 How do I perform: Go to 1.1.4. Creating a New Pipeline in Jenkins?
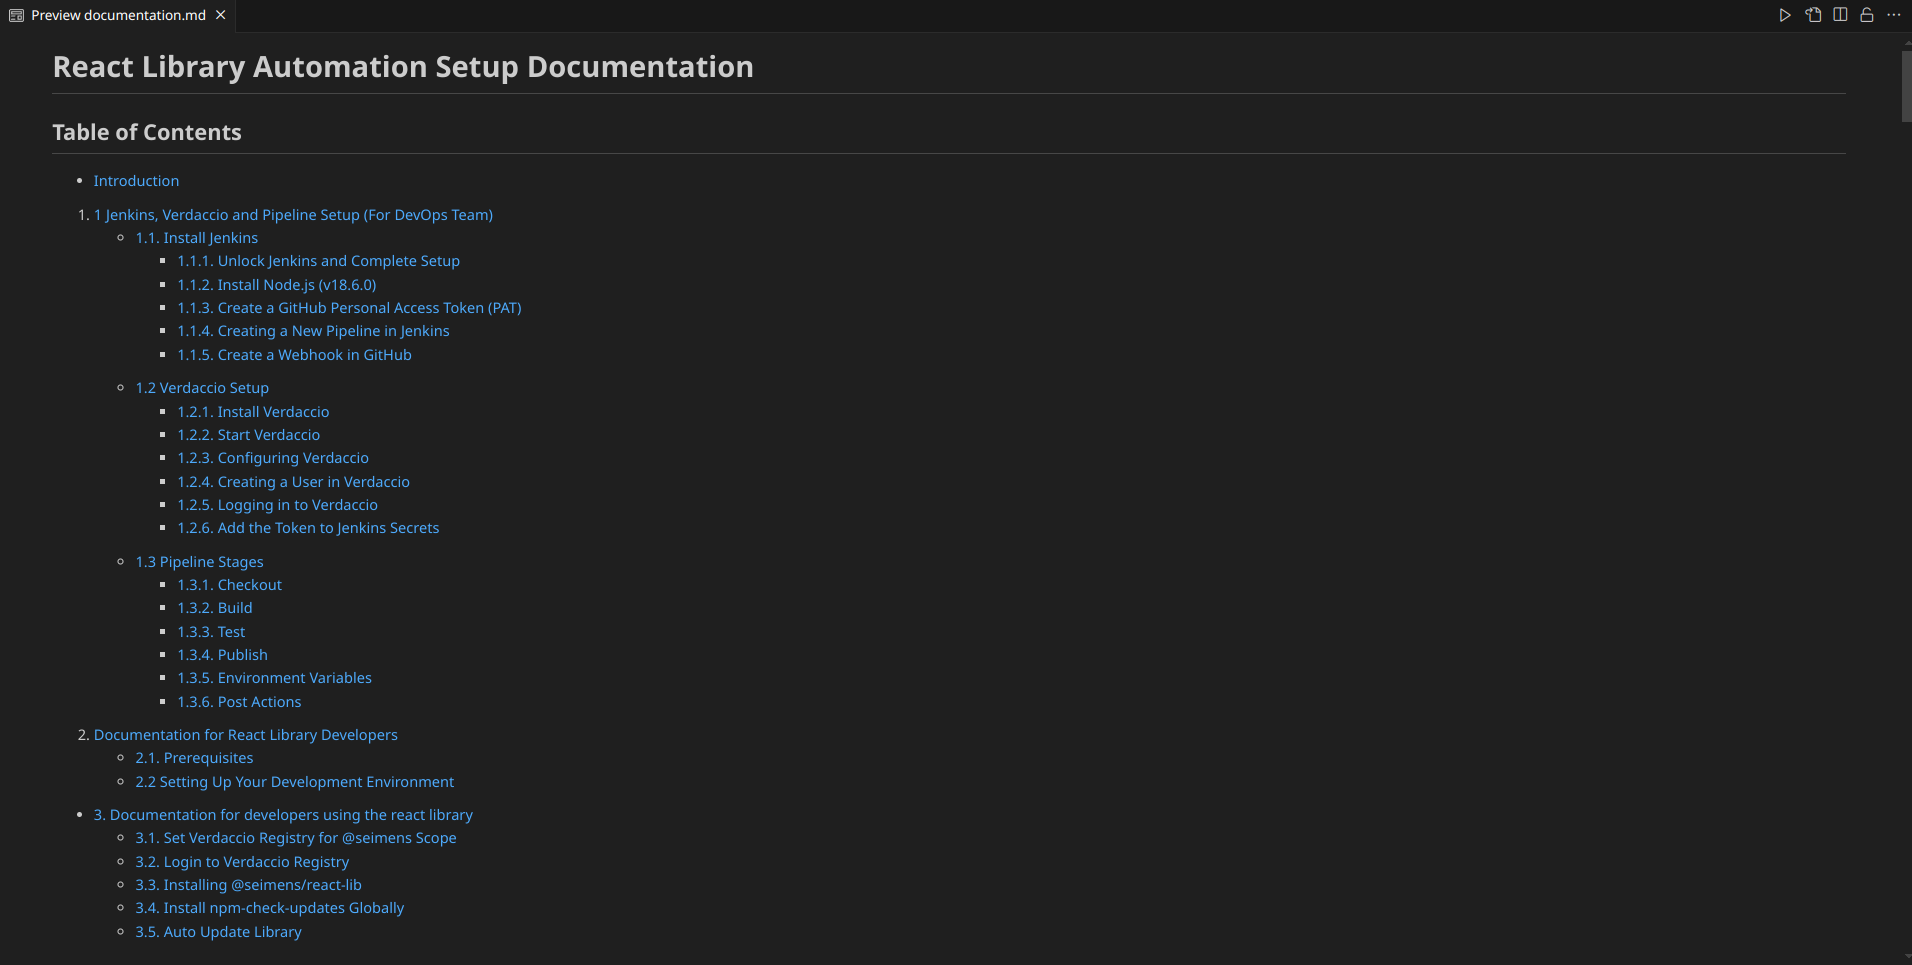314,331
